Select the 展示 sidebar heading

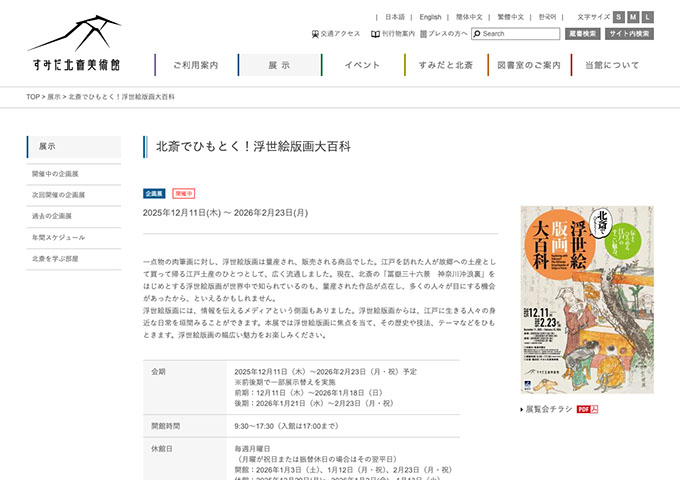tap(74, 147)
